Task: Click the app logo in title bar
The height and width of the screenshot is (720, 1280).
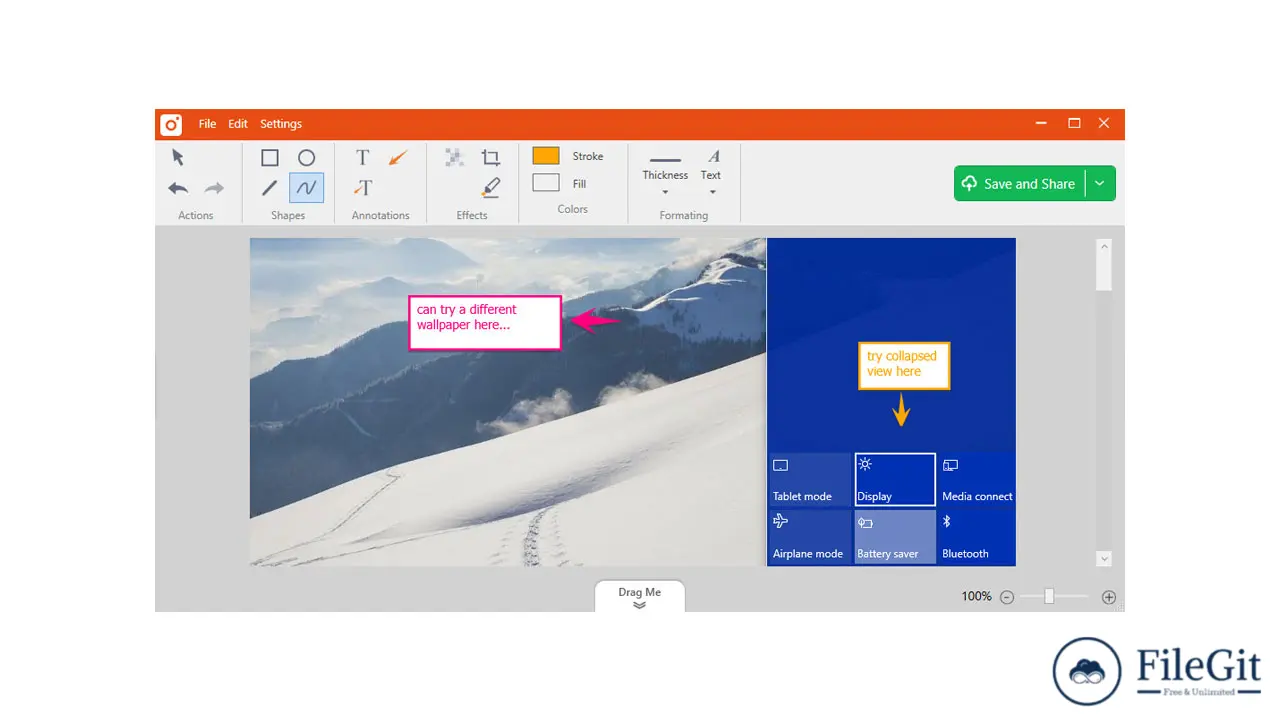Action: click(x=171, y=124)
